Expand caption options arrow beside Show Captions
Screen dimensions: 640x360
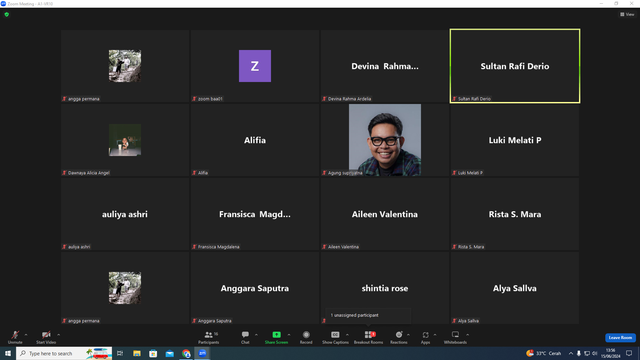click(x=347, y=335)
